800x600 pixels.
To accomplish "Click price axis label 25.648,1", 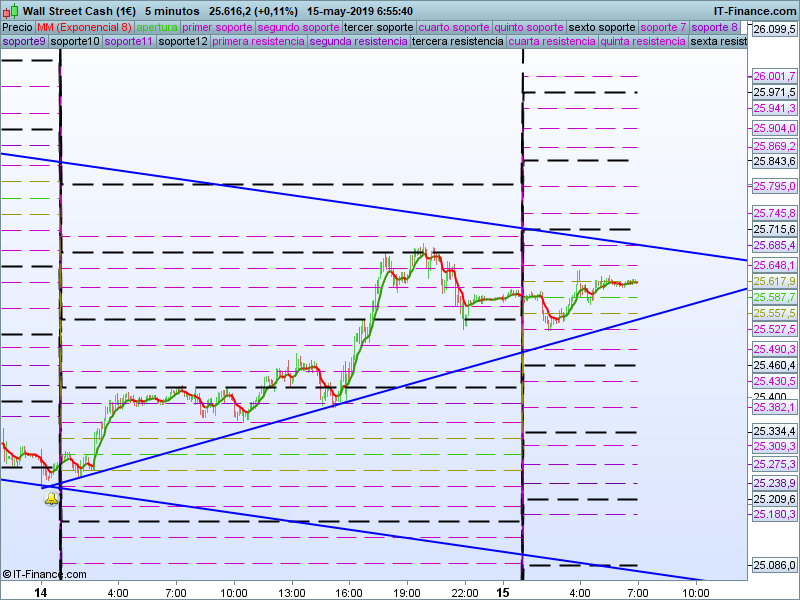I will [x=774, y=265].
